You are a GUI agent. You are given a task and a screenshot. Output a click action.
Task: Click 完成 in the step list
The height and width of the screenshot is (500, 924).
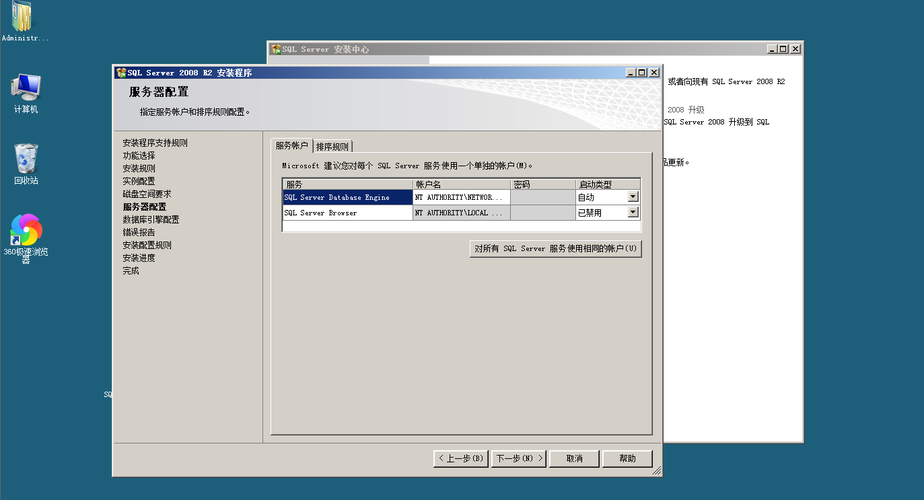pos(131,271)
